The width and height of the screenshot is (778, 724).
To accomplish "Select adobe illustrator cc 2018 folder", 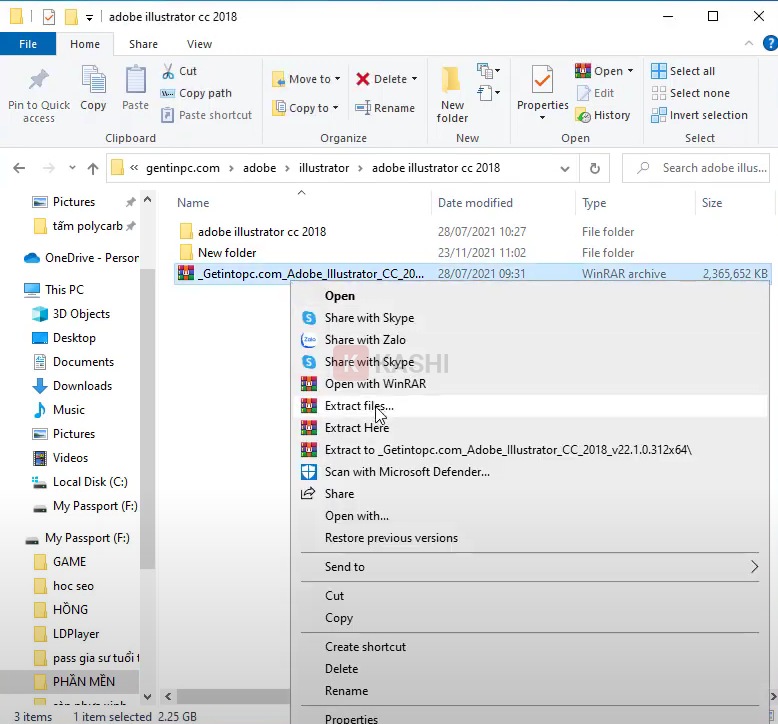I will click(472, 232).
